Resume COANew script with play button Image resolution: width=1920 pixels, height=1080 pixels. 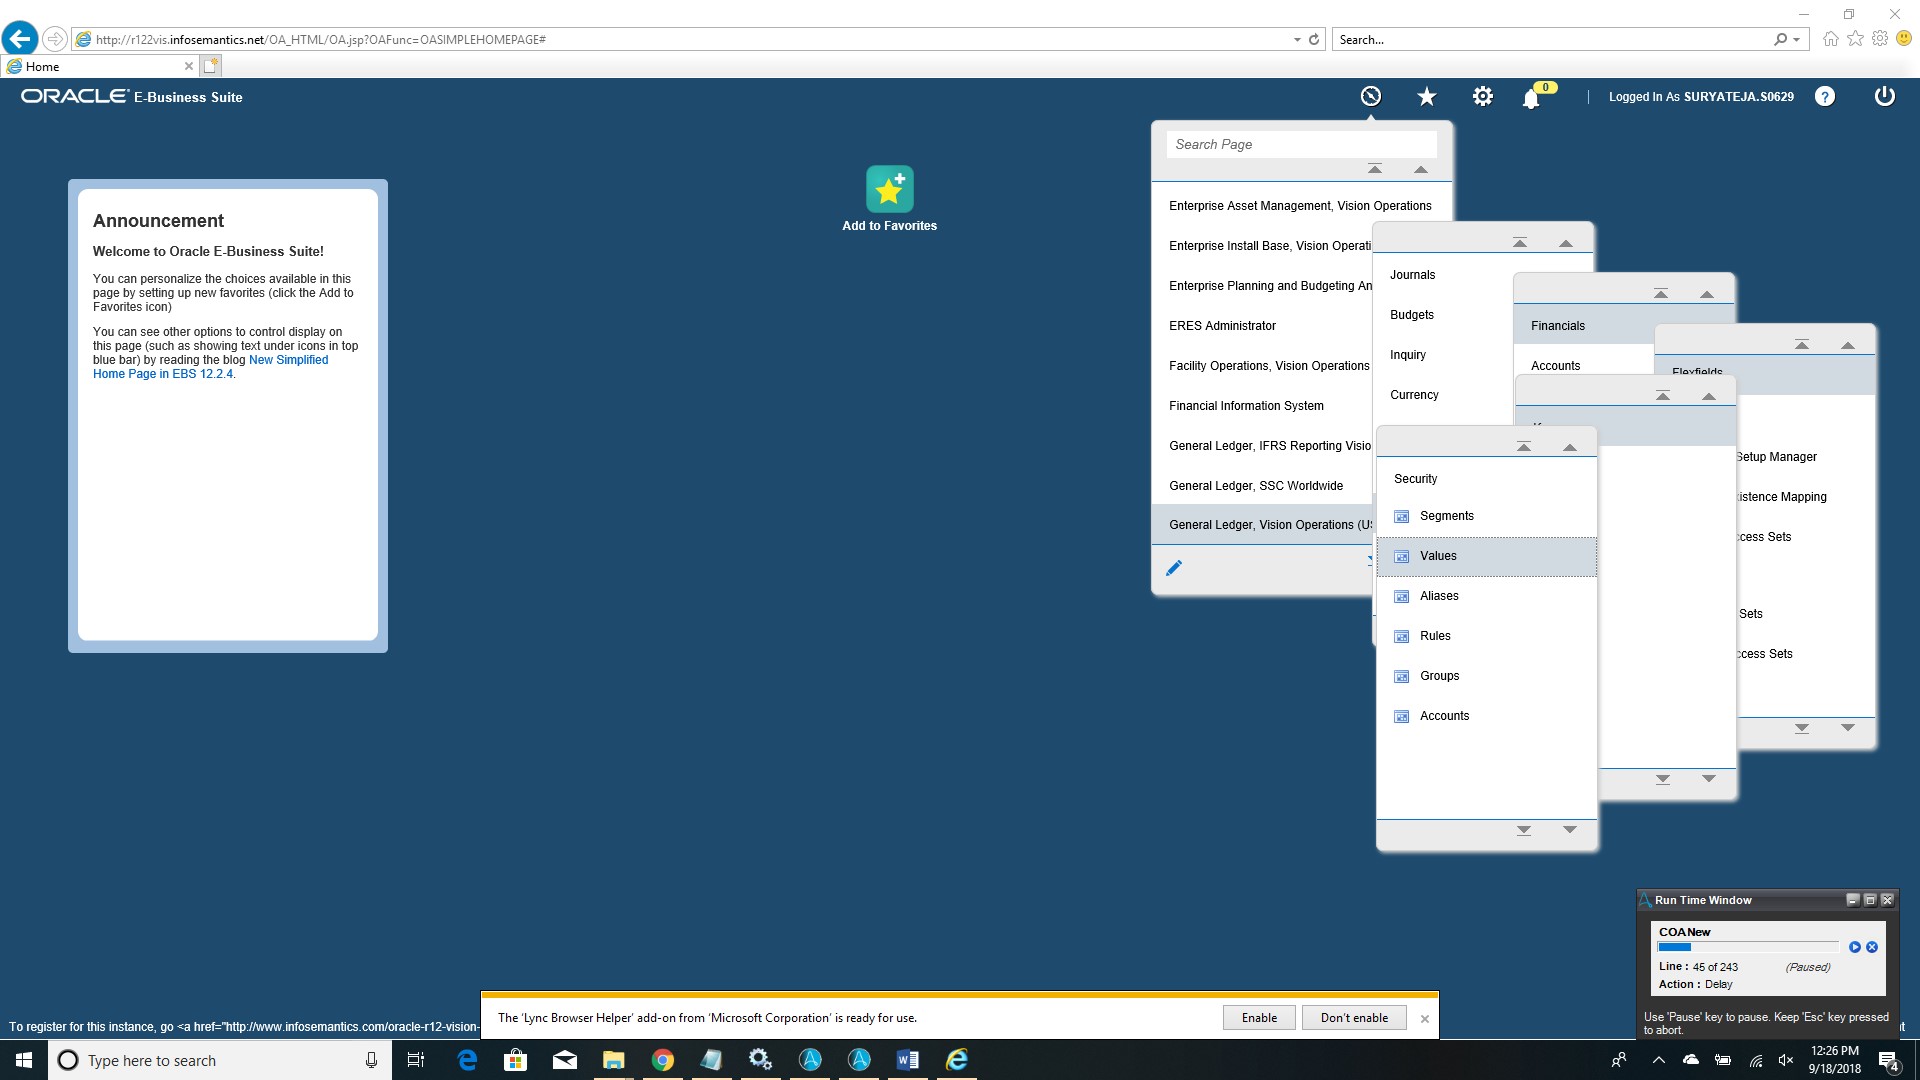pos(1855,947)
